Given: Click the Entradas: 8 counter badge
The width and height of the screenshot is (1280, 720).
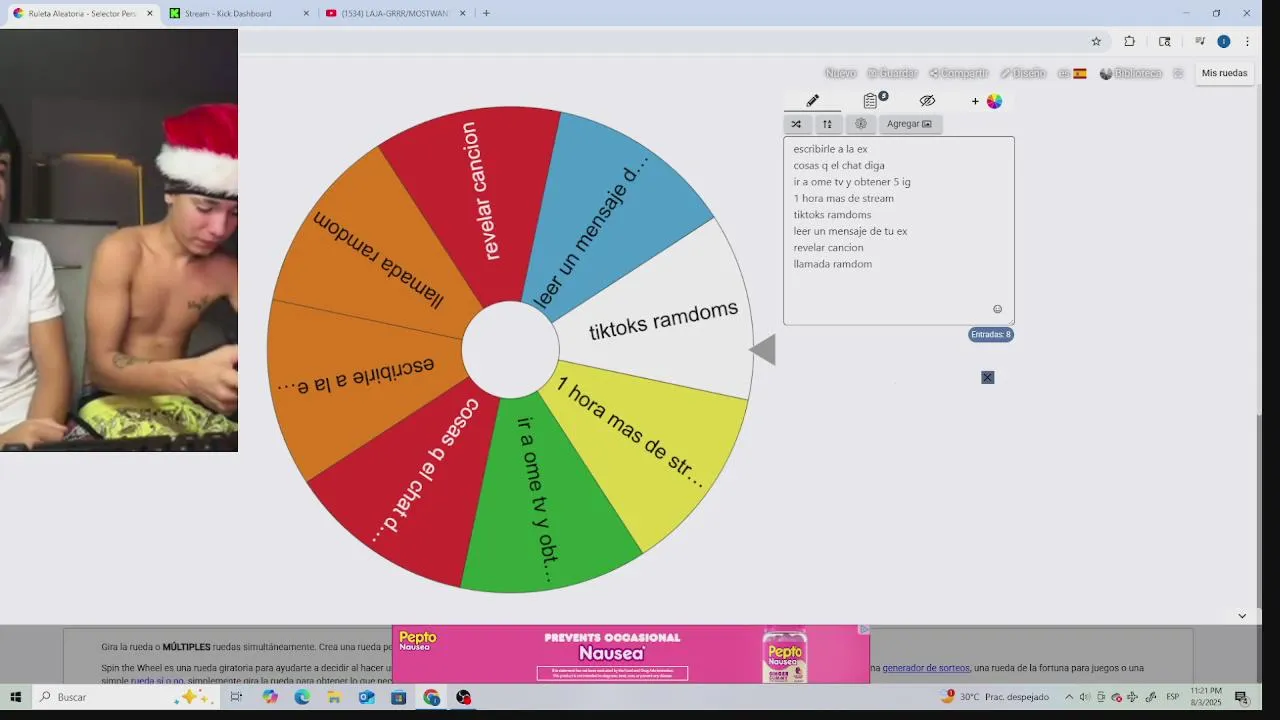Looking at the screenshot, I should 991,334.
